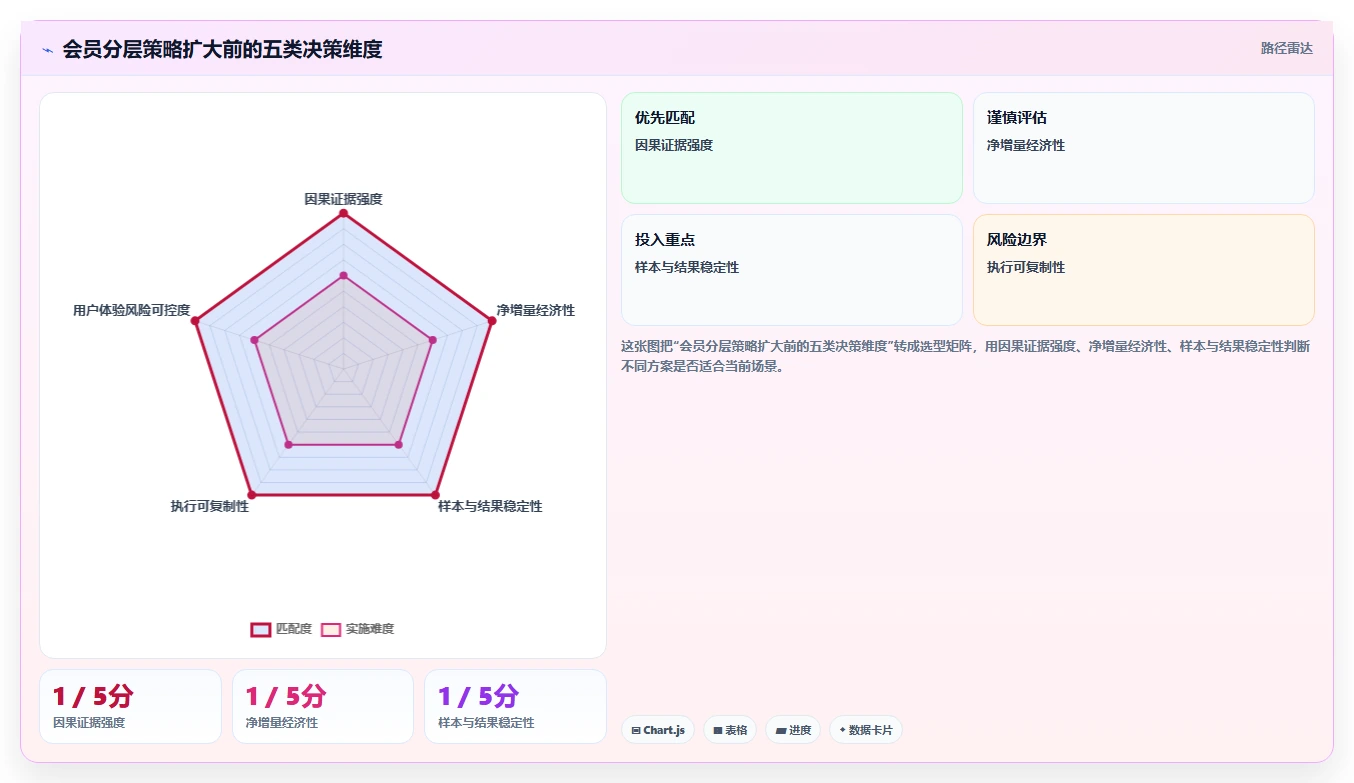Click 因果证据强度 text in 优先匹配 card

tap(674, 145)
